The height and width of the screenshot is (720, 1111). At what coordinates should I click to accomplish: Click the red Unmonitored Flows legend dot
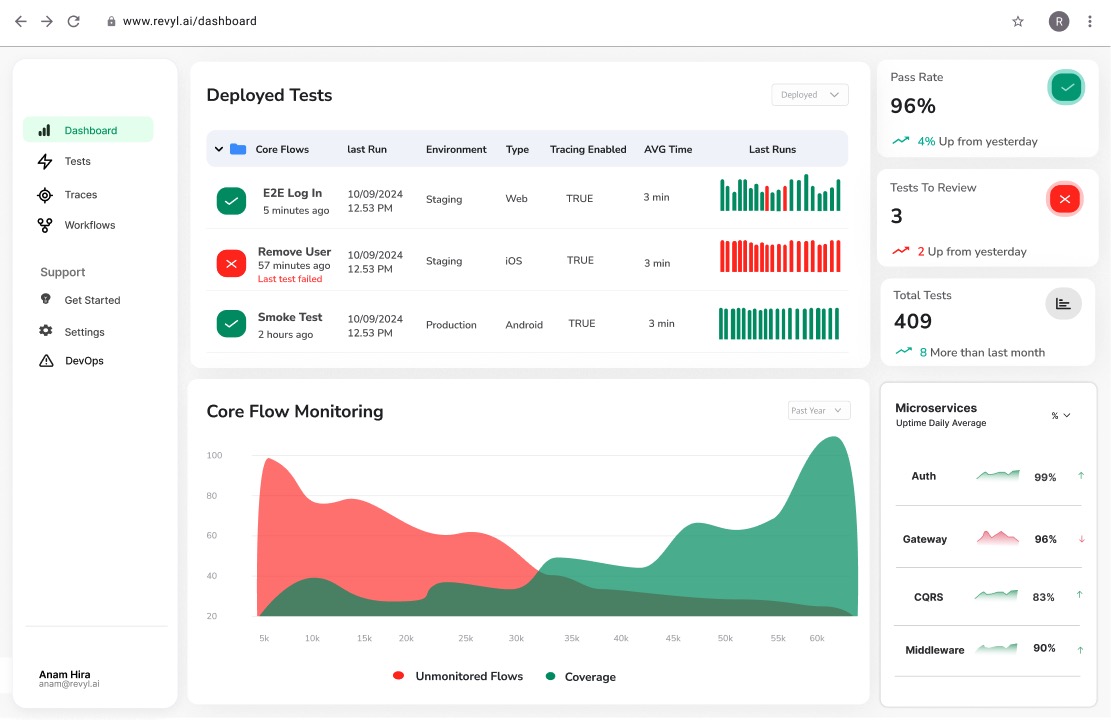point(399,676)
